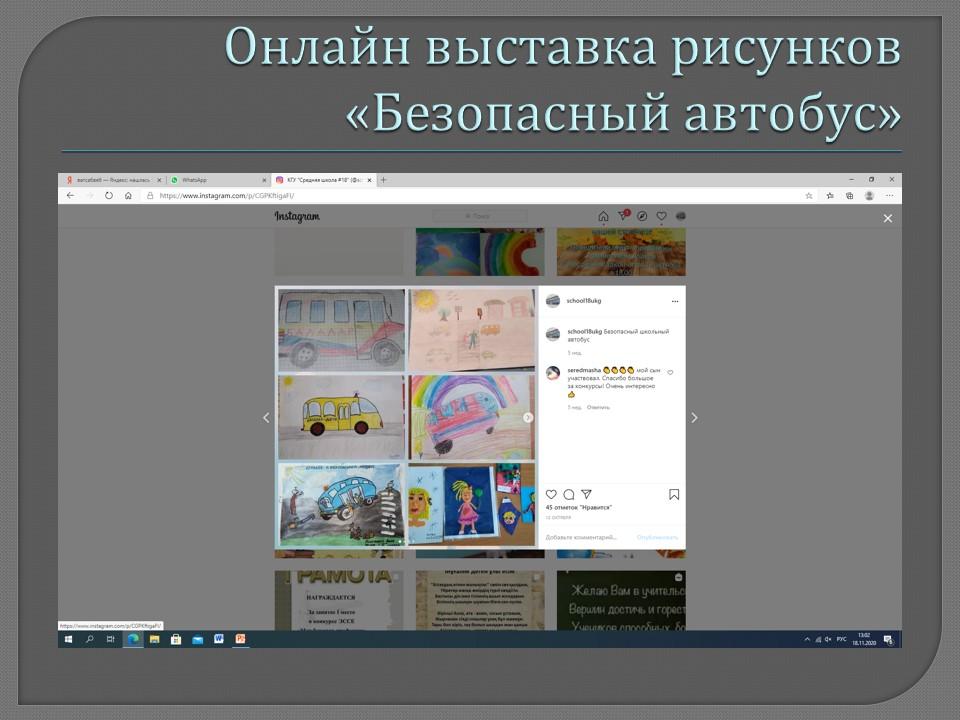Close the WhatsApp tab
960x720 pixels.
[x=264, y=180]
